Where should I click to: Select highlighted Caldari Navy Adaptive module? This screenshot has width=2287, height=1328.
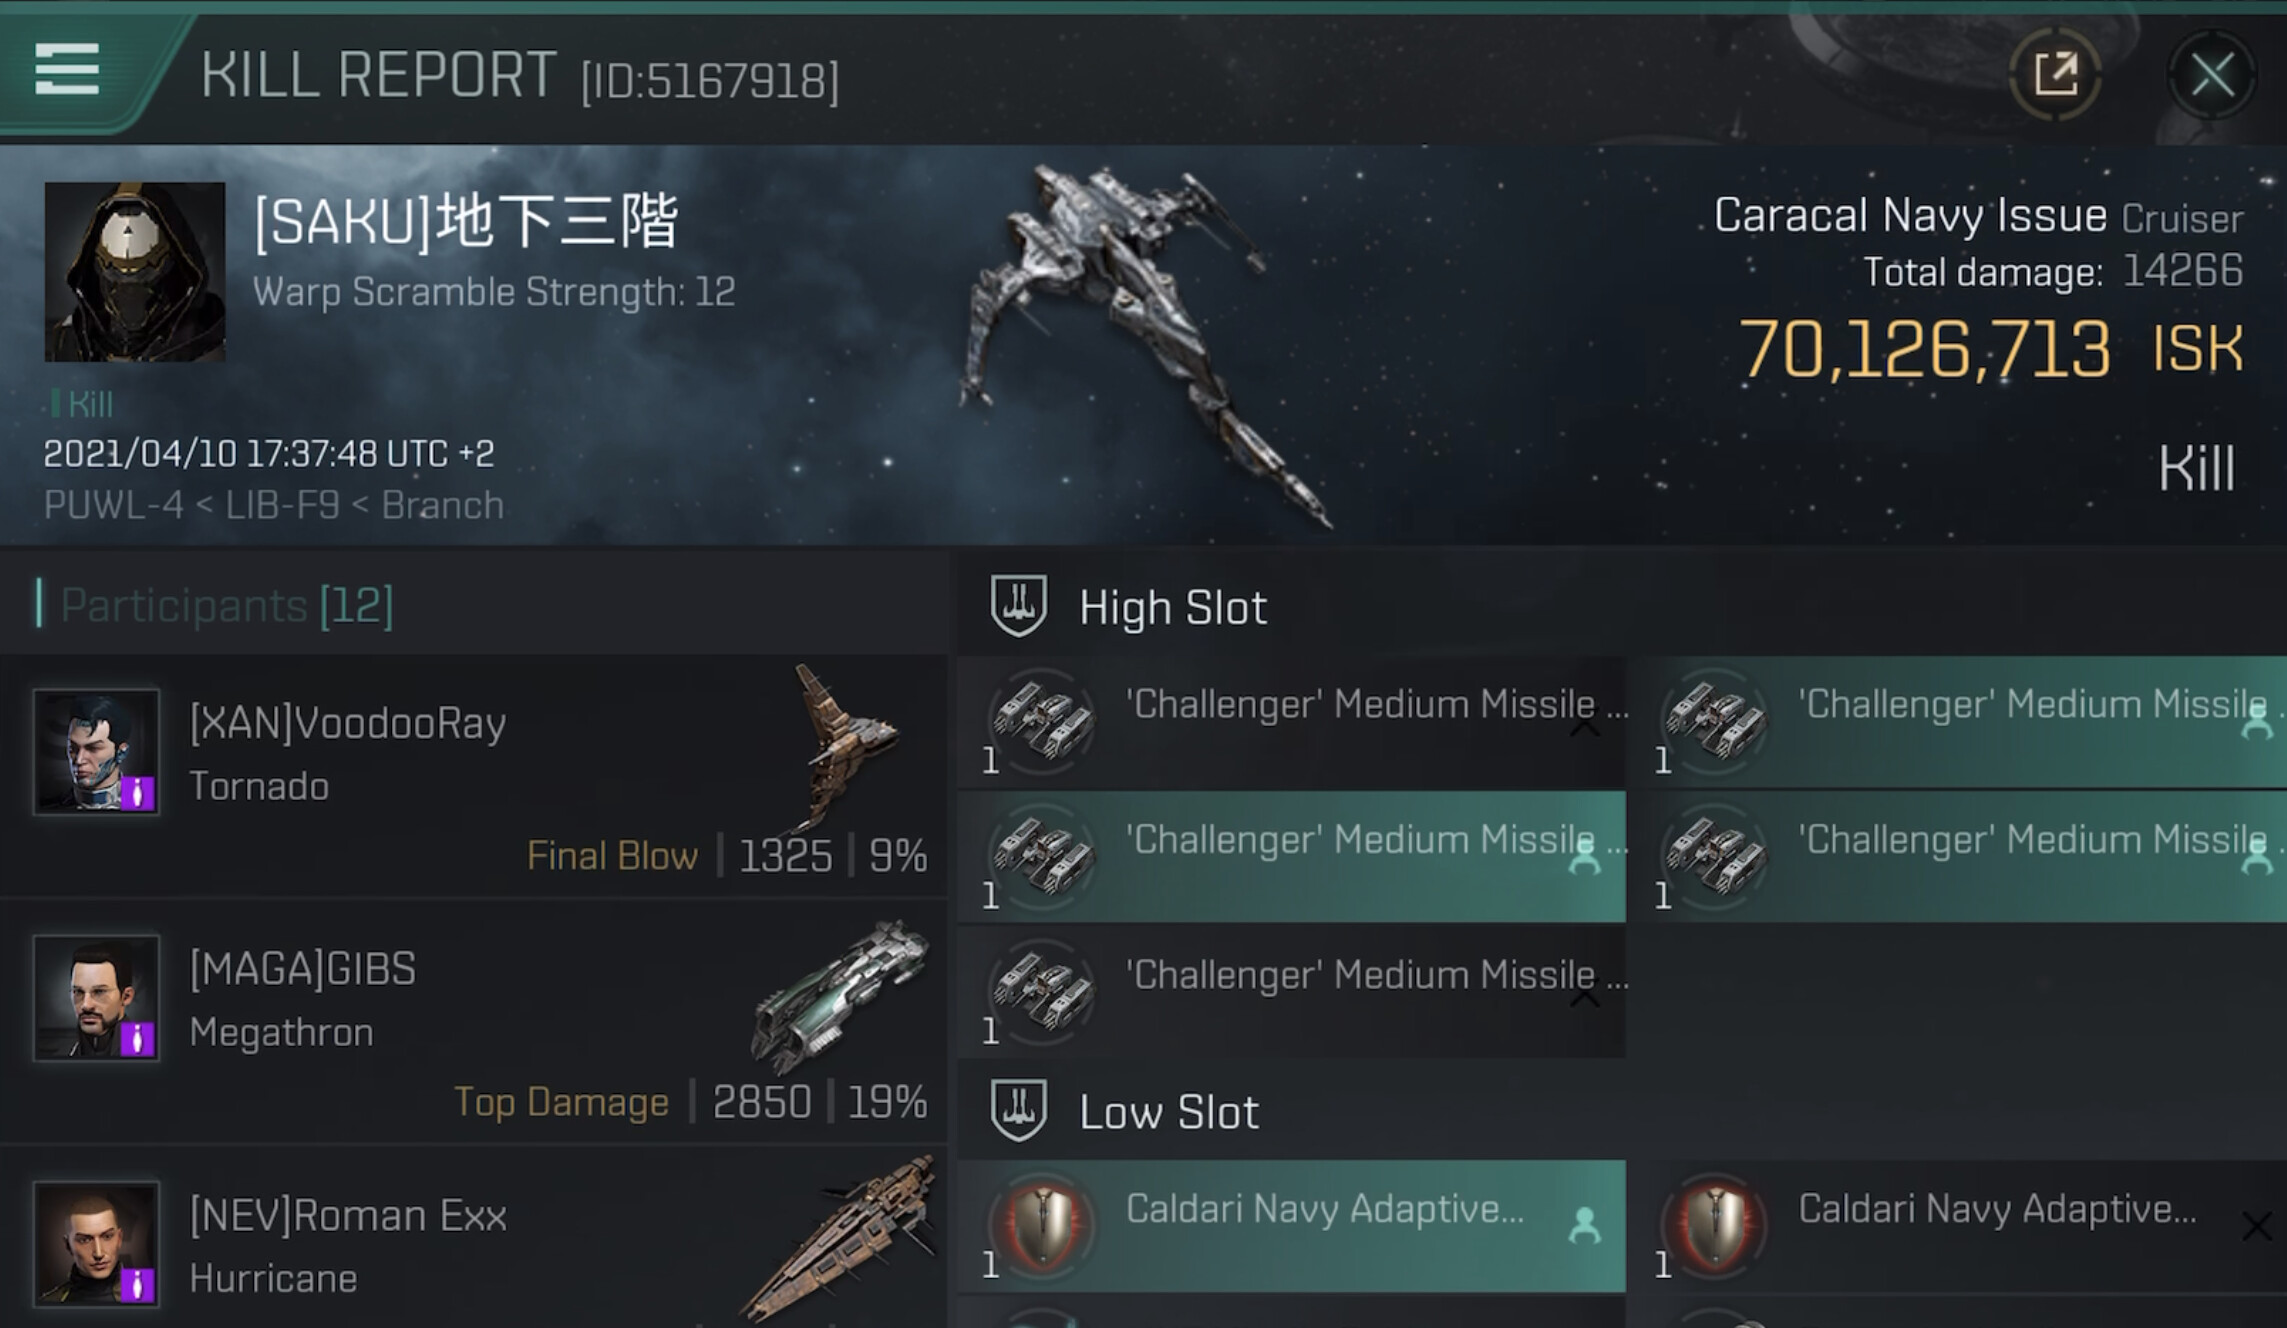click(1292, 1226)
